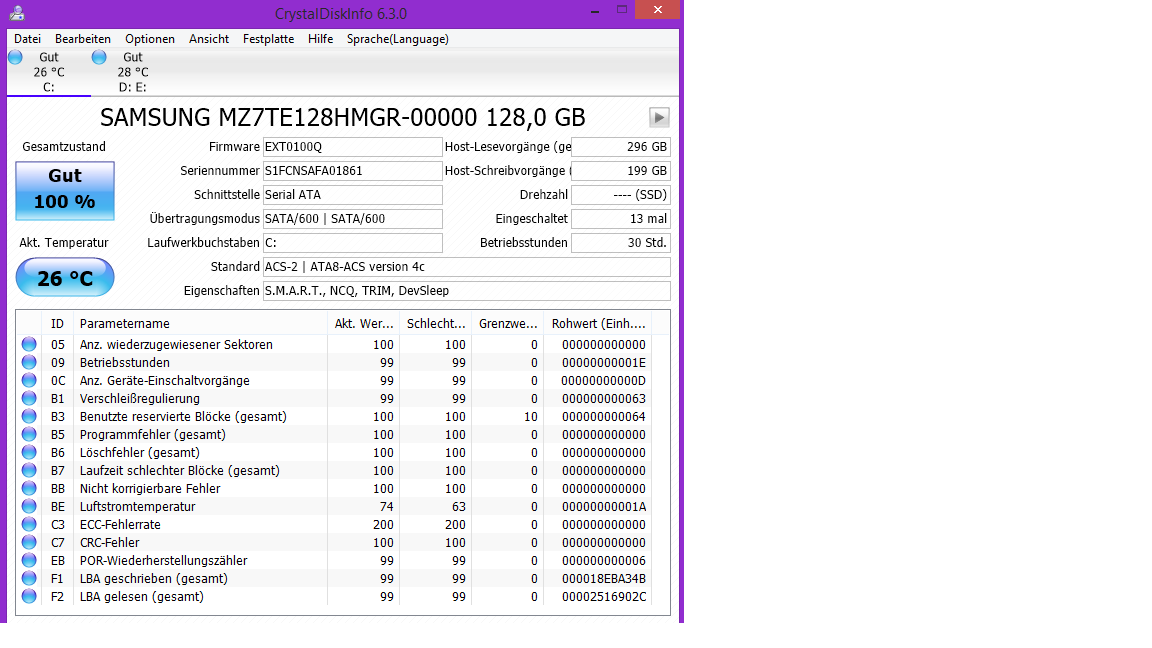Select the C: disk tab
The height and width of the screenshot is (648, 1152).
pos(48,72)
